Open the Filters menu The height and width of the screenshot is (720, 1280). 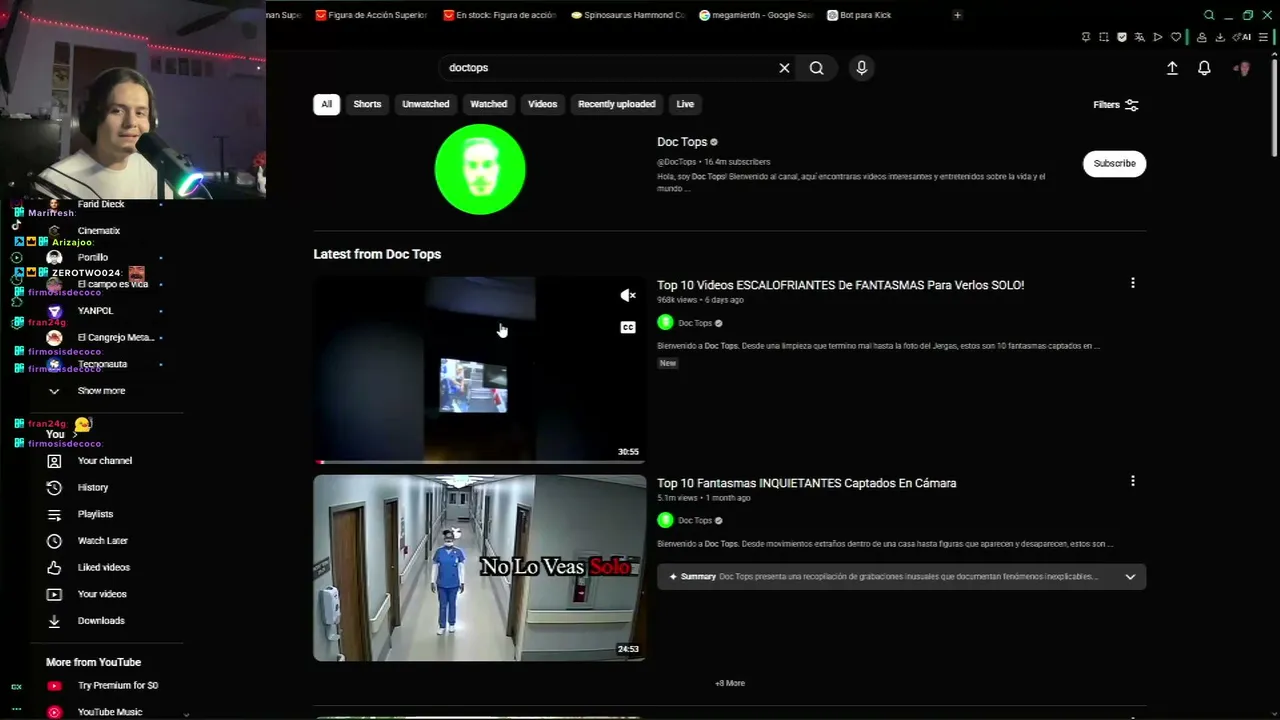pyautogui.click(x=1116, y=105)
